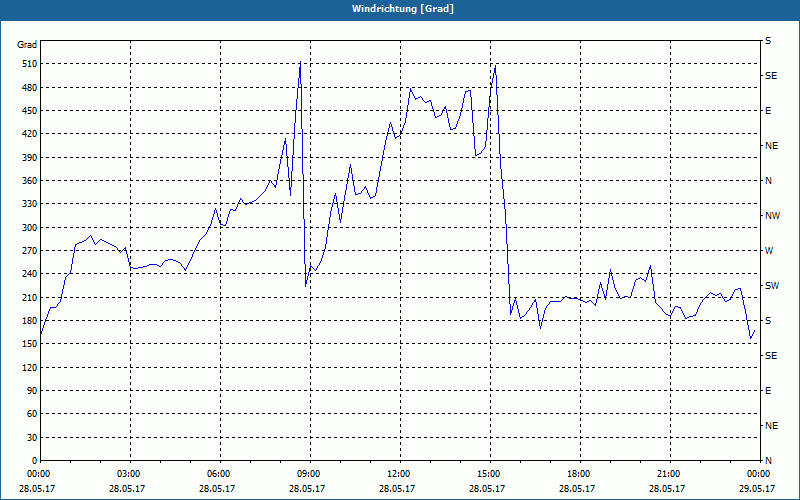Viewport: 800px width, 500px height.
Task: Click the S compass label beside 180 gridline
Action: click(768, 321)
